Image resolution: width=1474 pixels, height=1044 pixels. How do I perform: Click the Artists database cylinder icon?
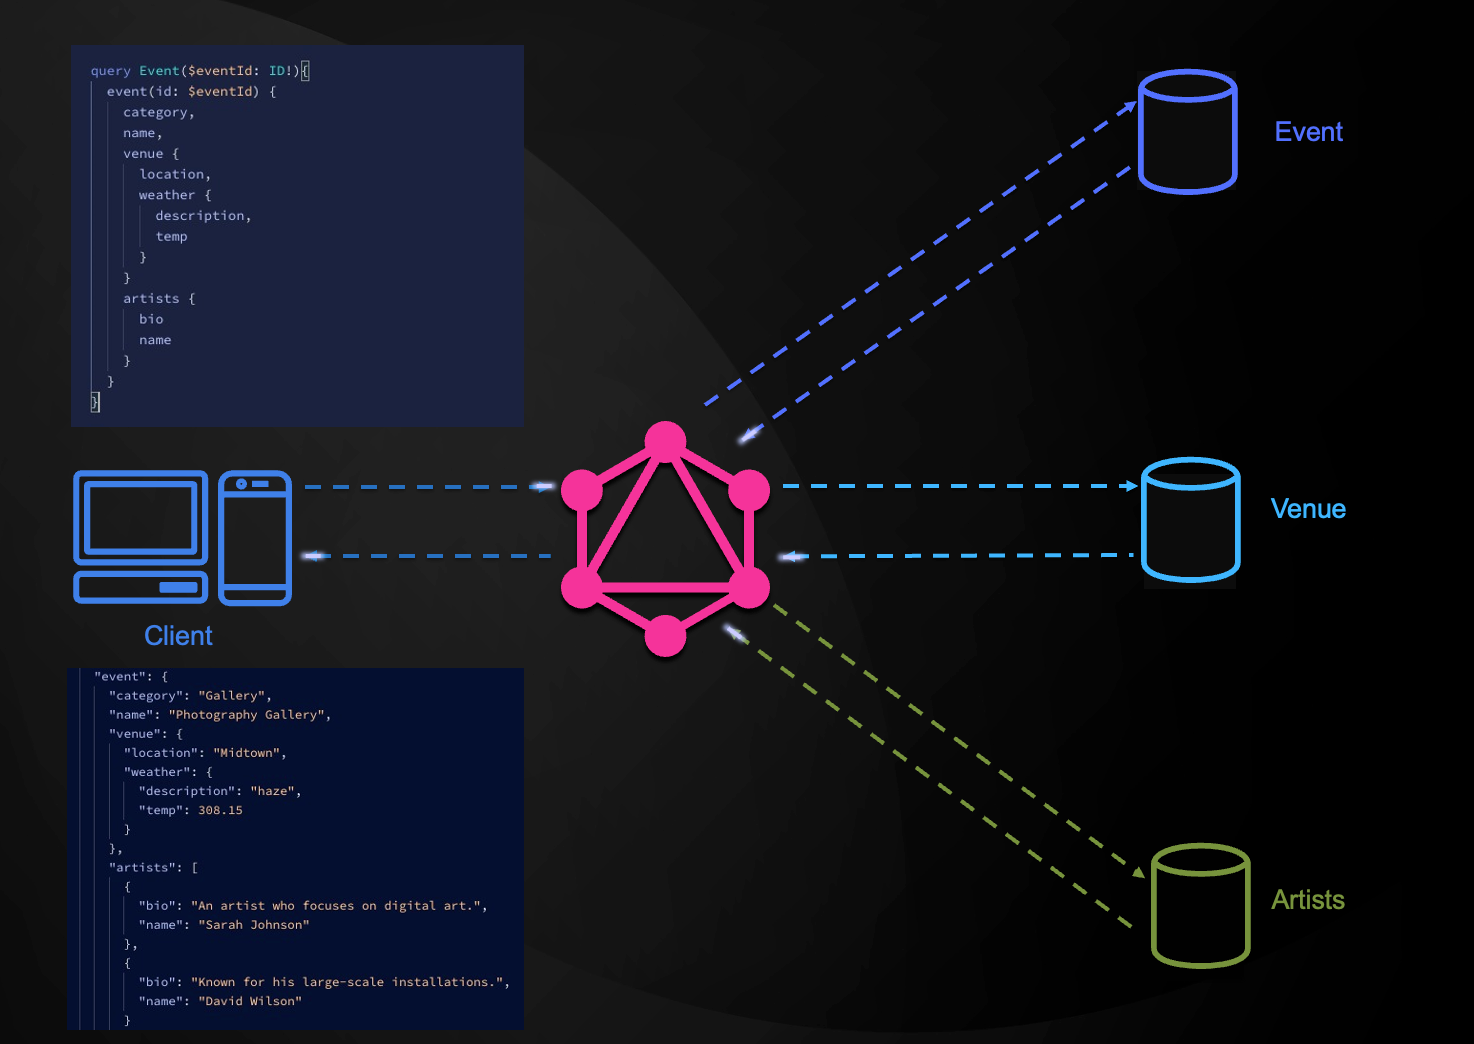(1200, 905)
